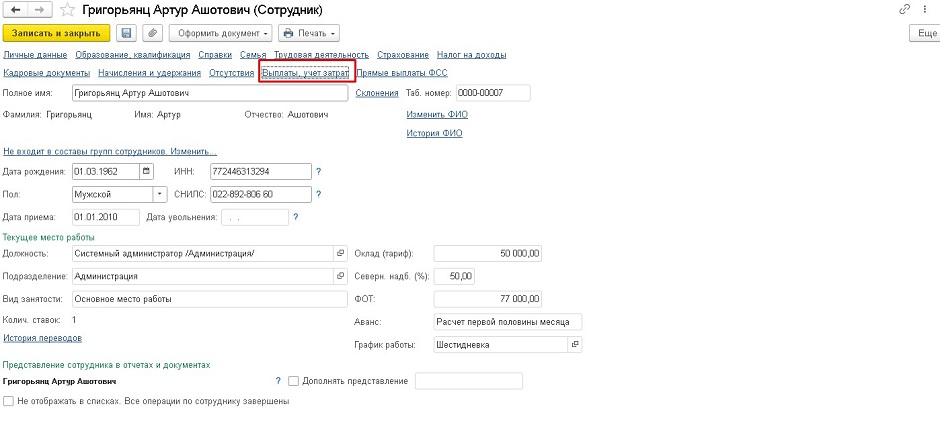Check the Не отображать в списках box
The height and width of the screenshot is (433, 940).
point(9,401)
